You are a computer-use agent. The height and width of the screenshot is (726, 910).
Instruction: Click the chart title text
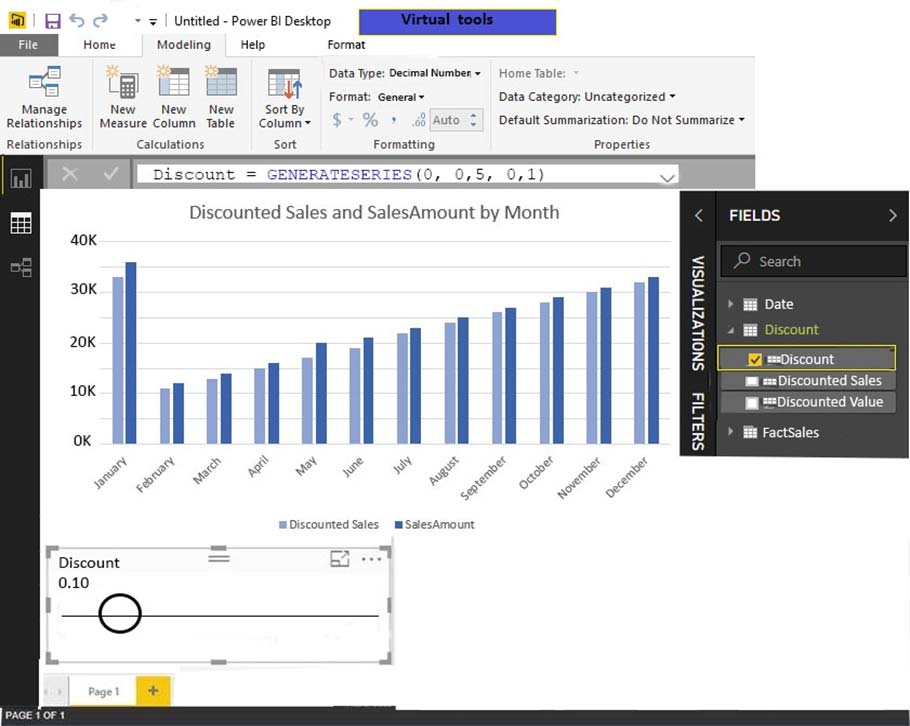(x=374, y=212)
